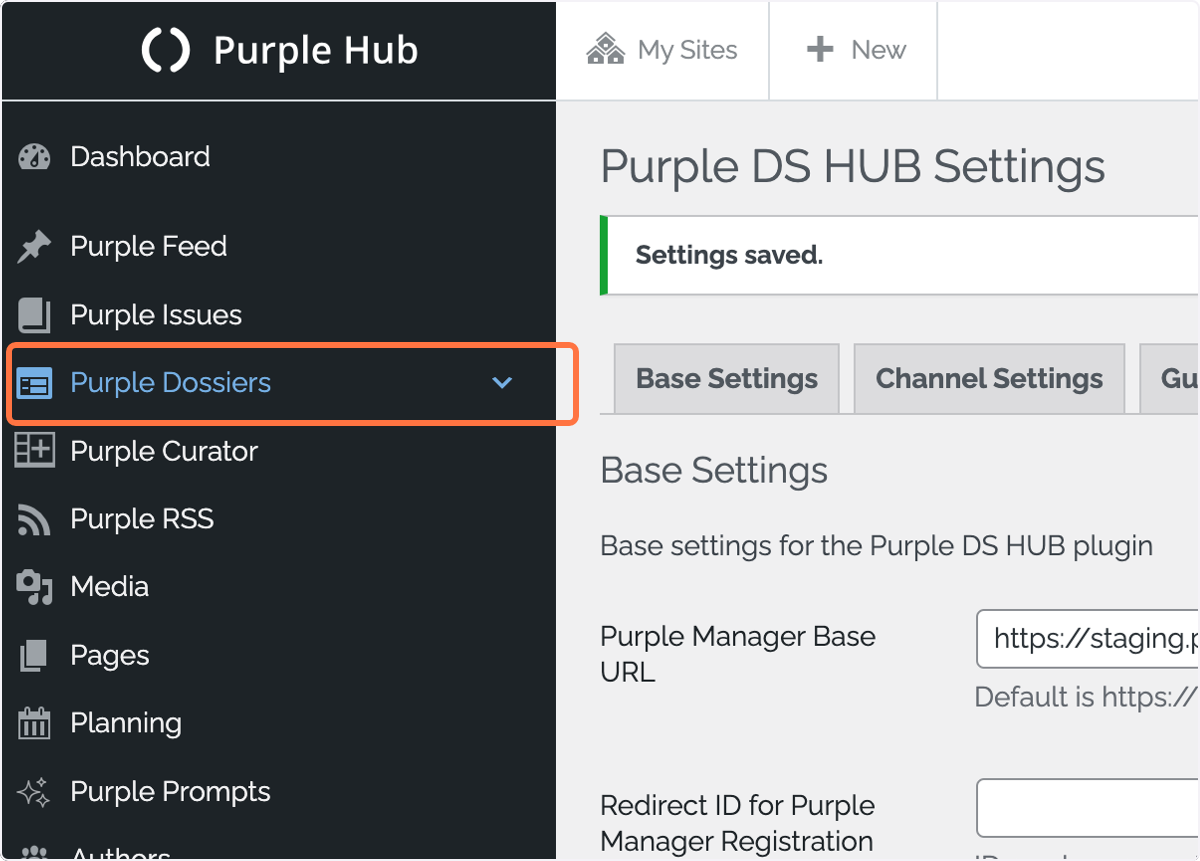
Task: Click the Media camera-and-music icon
Action: tap(34, 588)
